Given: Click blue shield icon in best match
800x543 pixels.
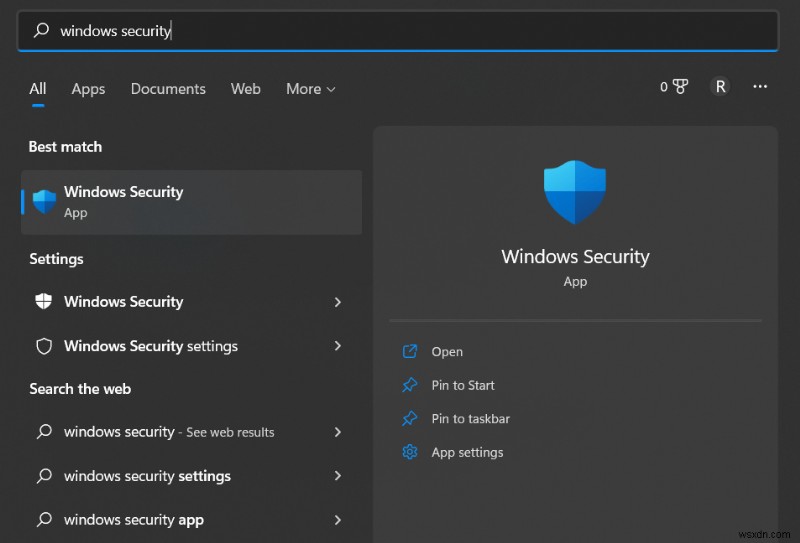Looking at the screenshot, I should [x=44, y=202].
